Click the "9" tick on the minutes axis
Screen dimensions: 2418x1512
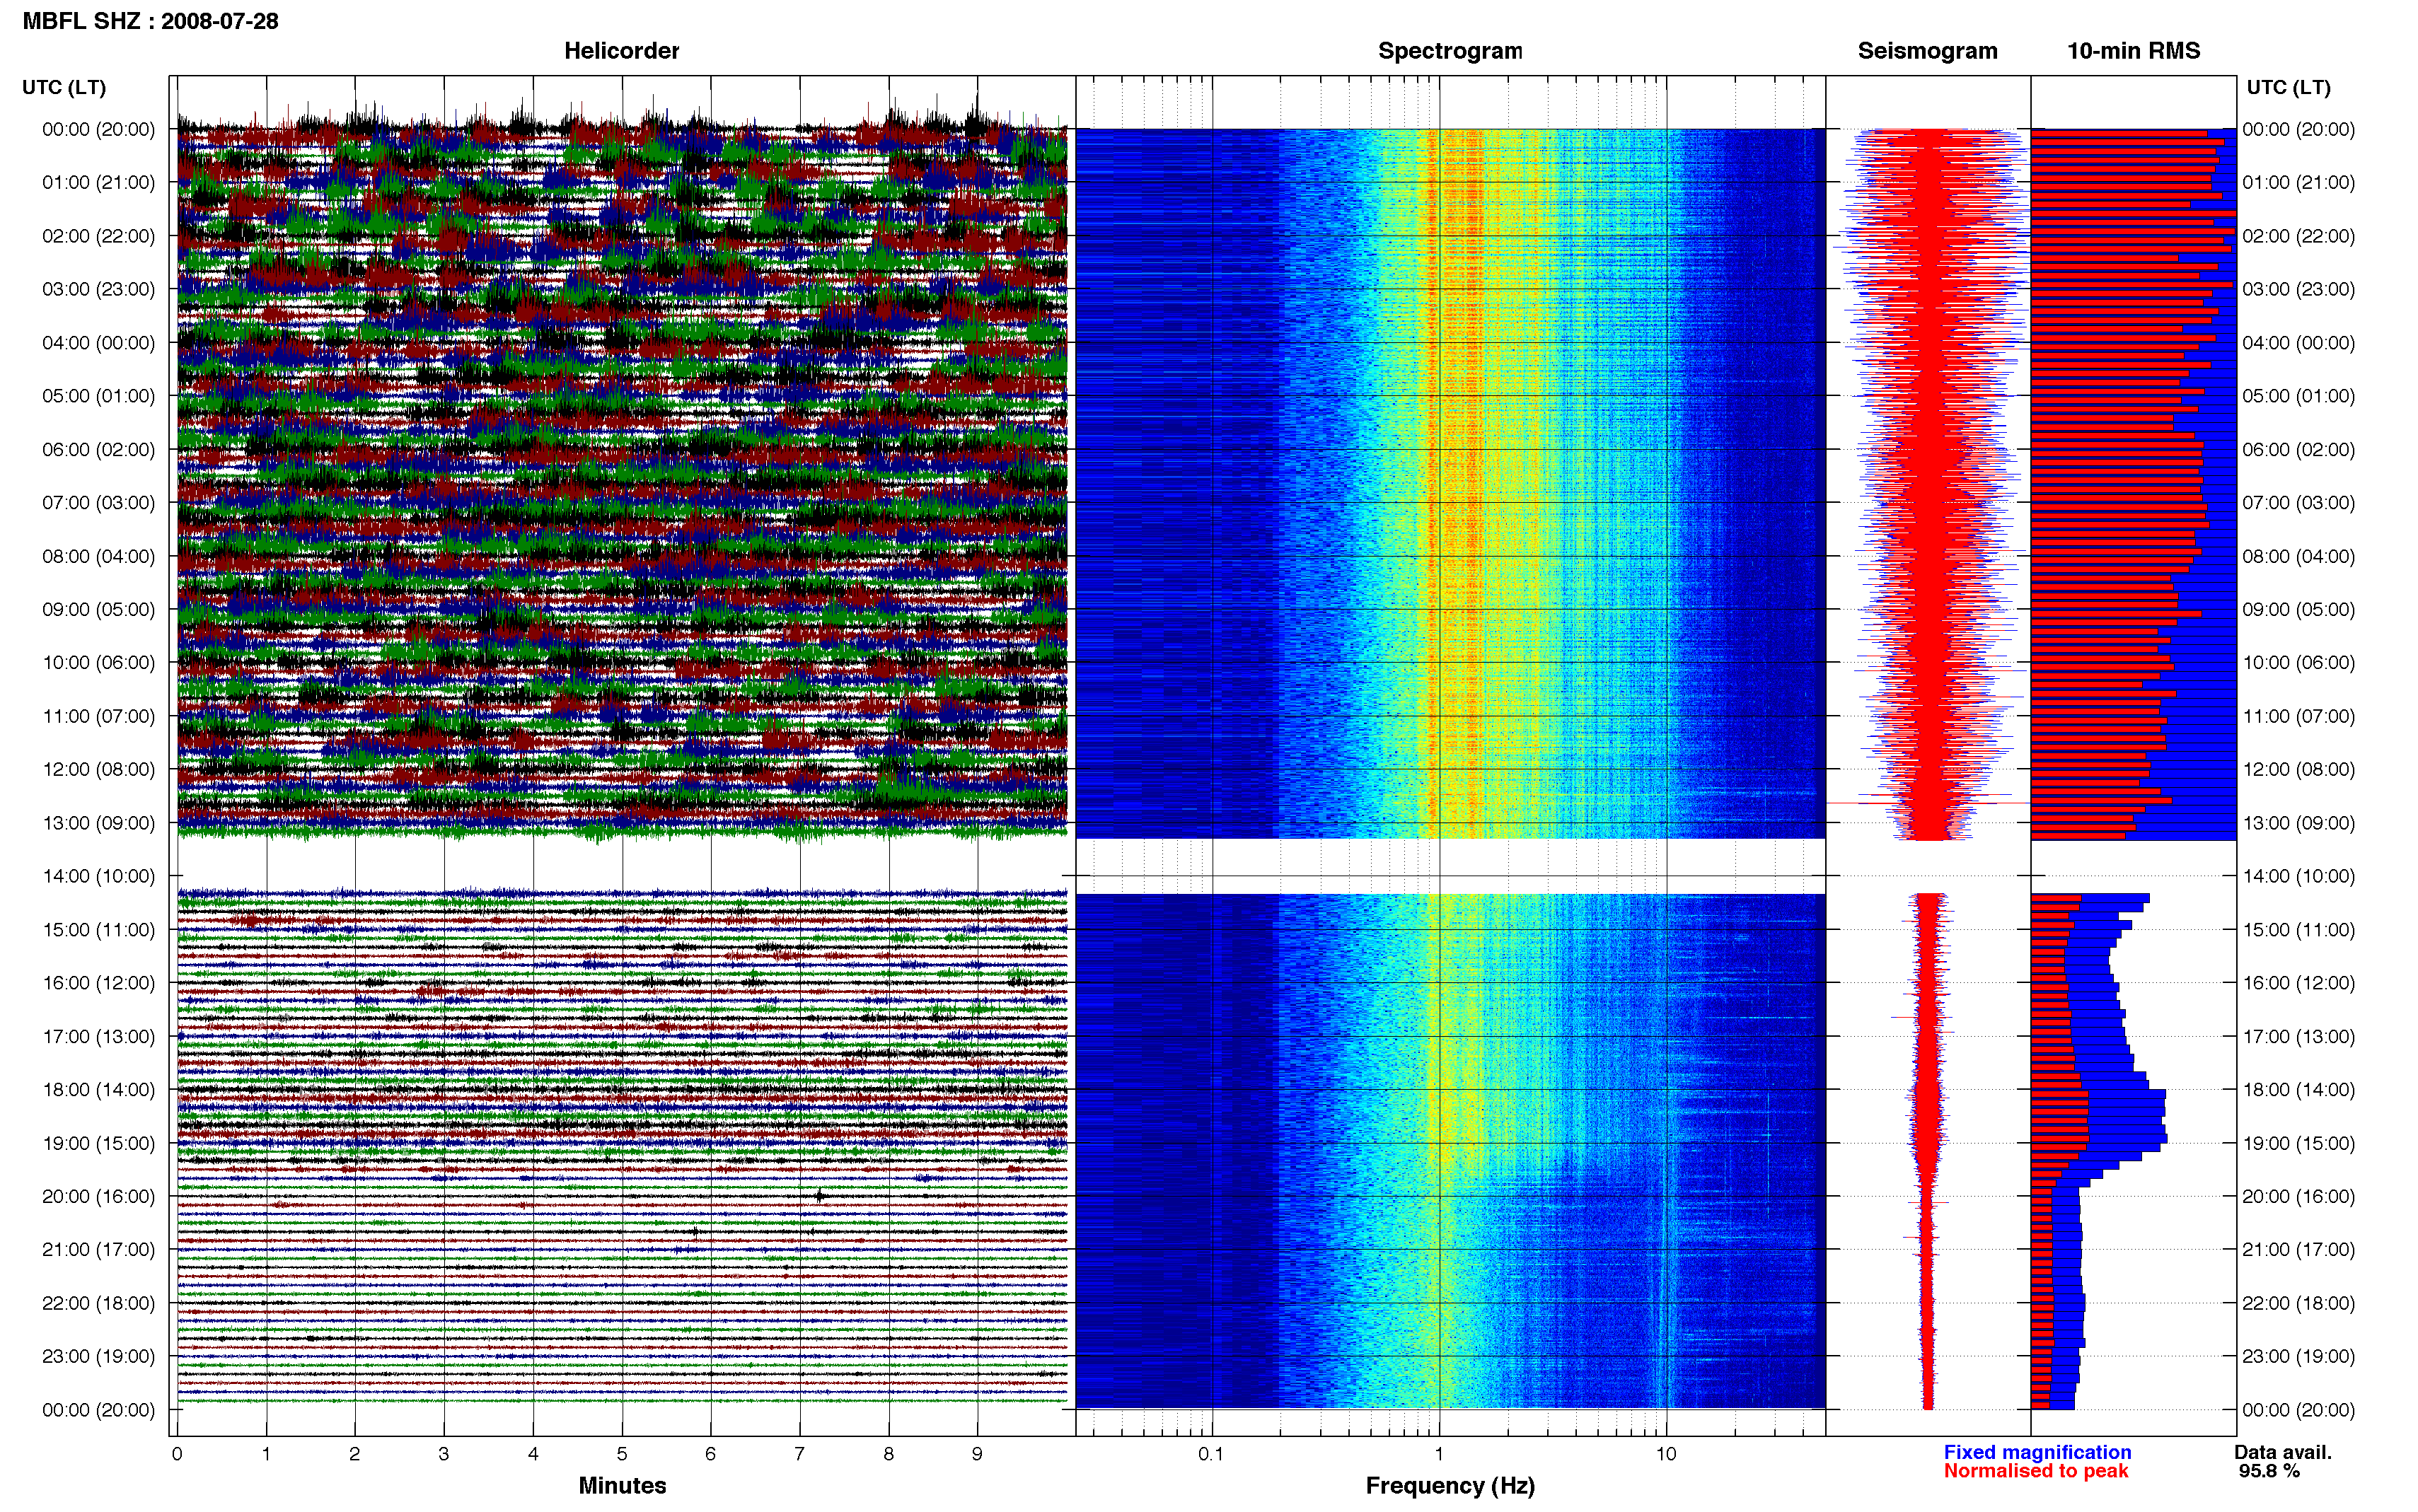977,1454
